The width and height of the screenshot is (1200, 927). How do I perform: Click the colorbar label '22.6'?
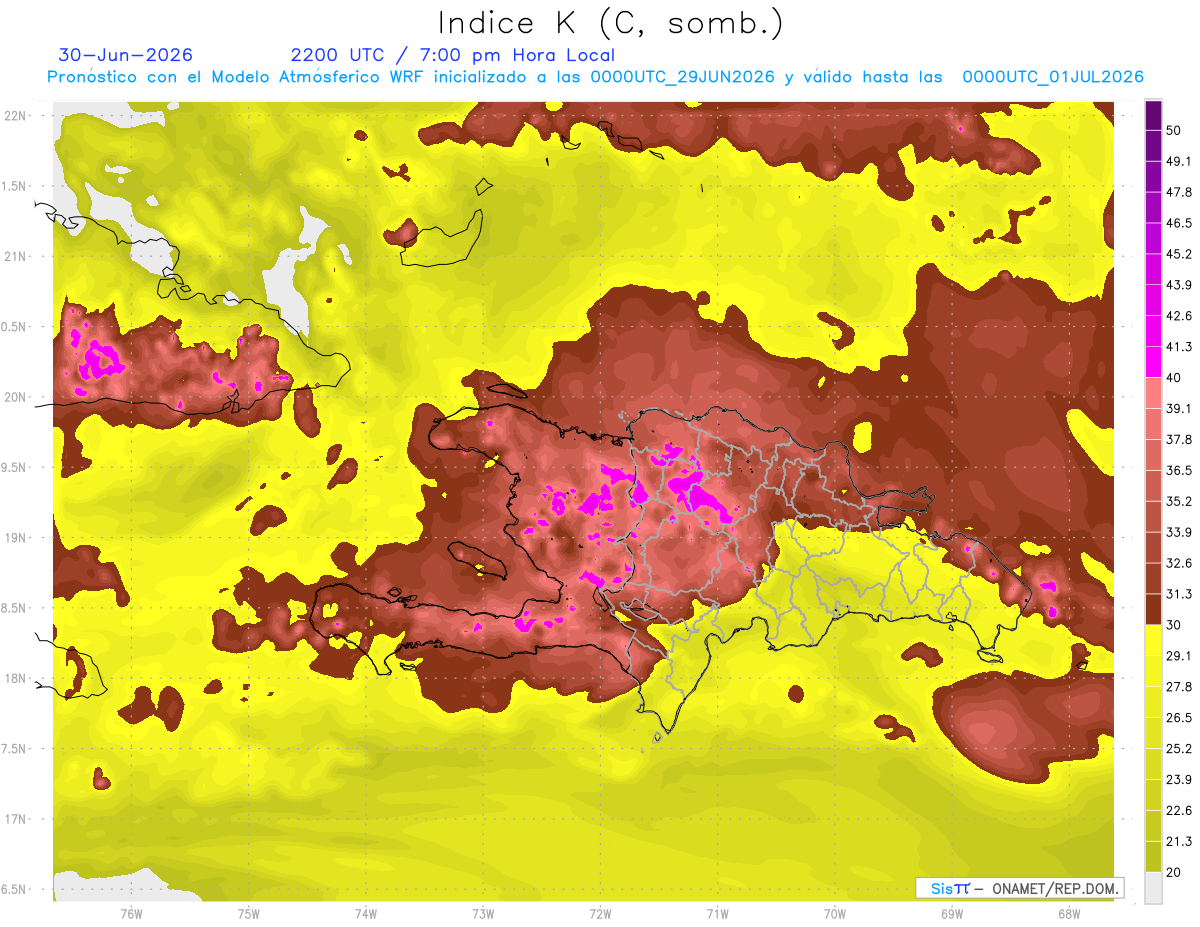[x=1178, y=811]
